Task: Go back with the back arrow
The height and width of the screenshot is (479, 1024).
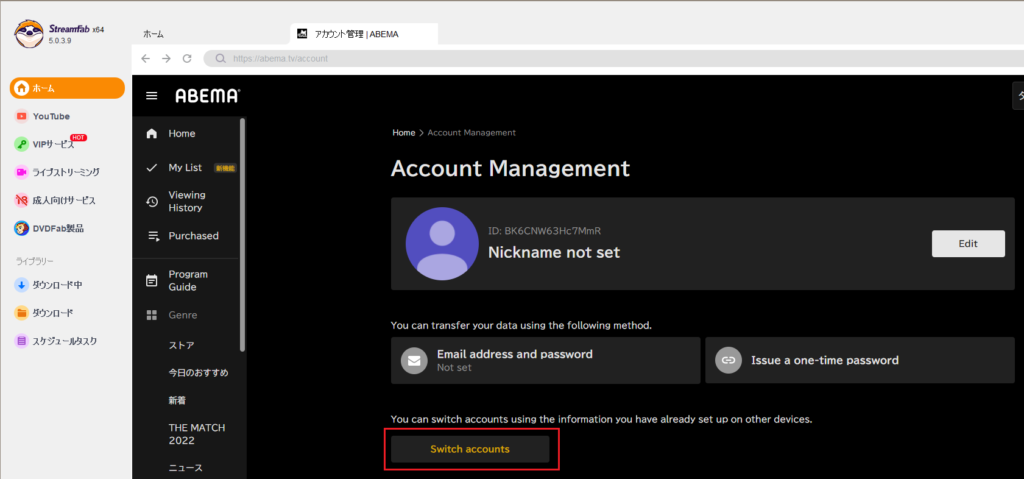Action: pyautogui.click(x=146, y=58)
